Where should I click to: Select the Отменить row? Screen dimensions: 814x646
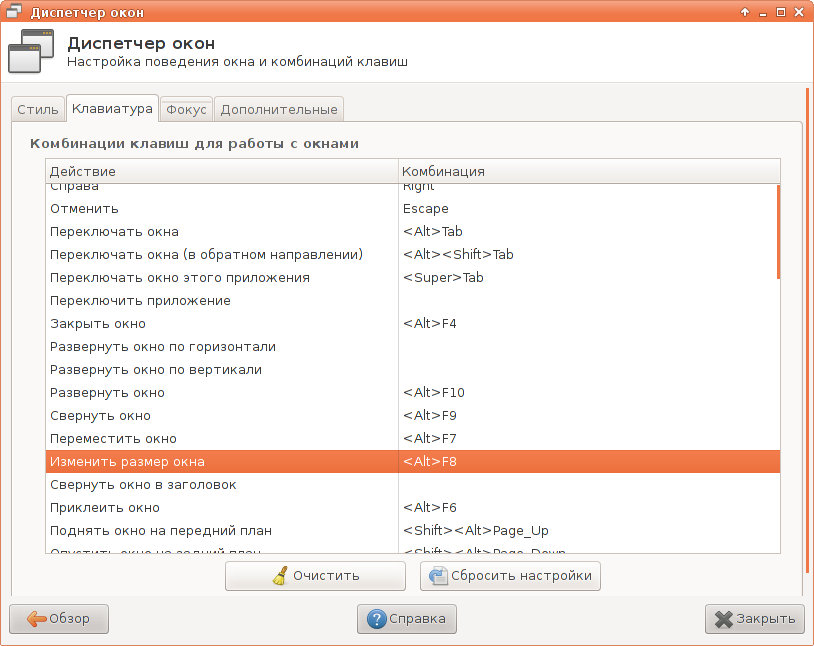(x=413, y=209)
